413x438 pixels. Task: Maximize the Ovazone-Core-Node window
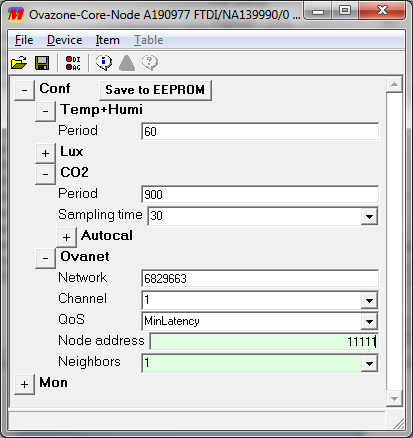(x=345, y=11)
